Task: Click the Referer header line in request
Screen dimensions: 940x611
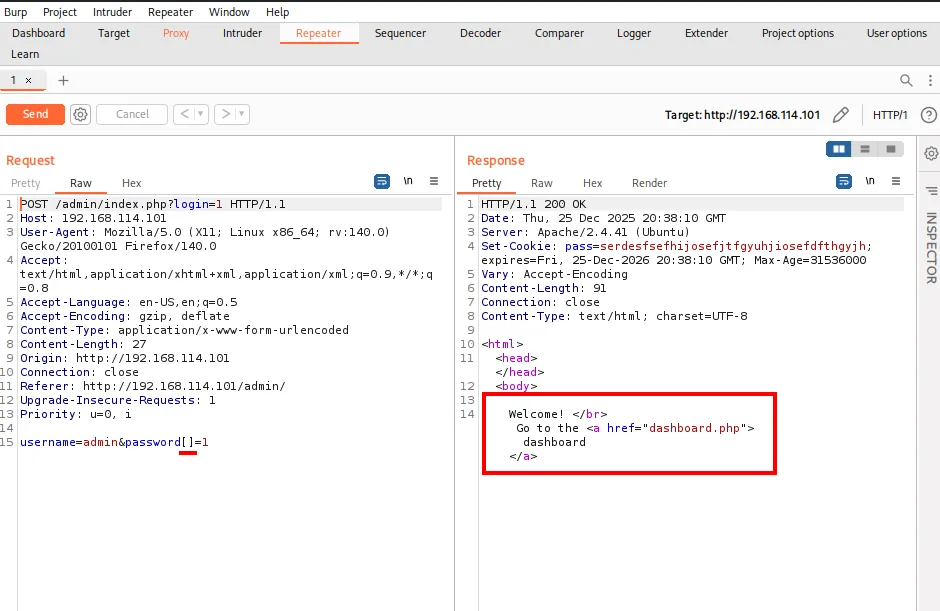Action: pyautogui.click(x=153, y=386)
